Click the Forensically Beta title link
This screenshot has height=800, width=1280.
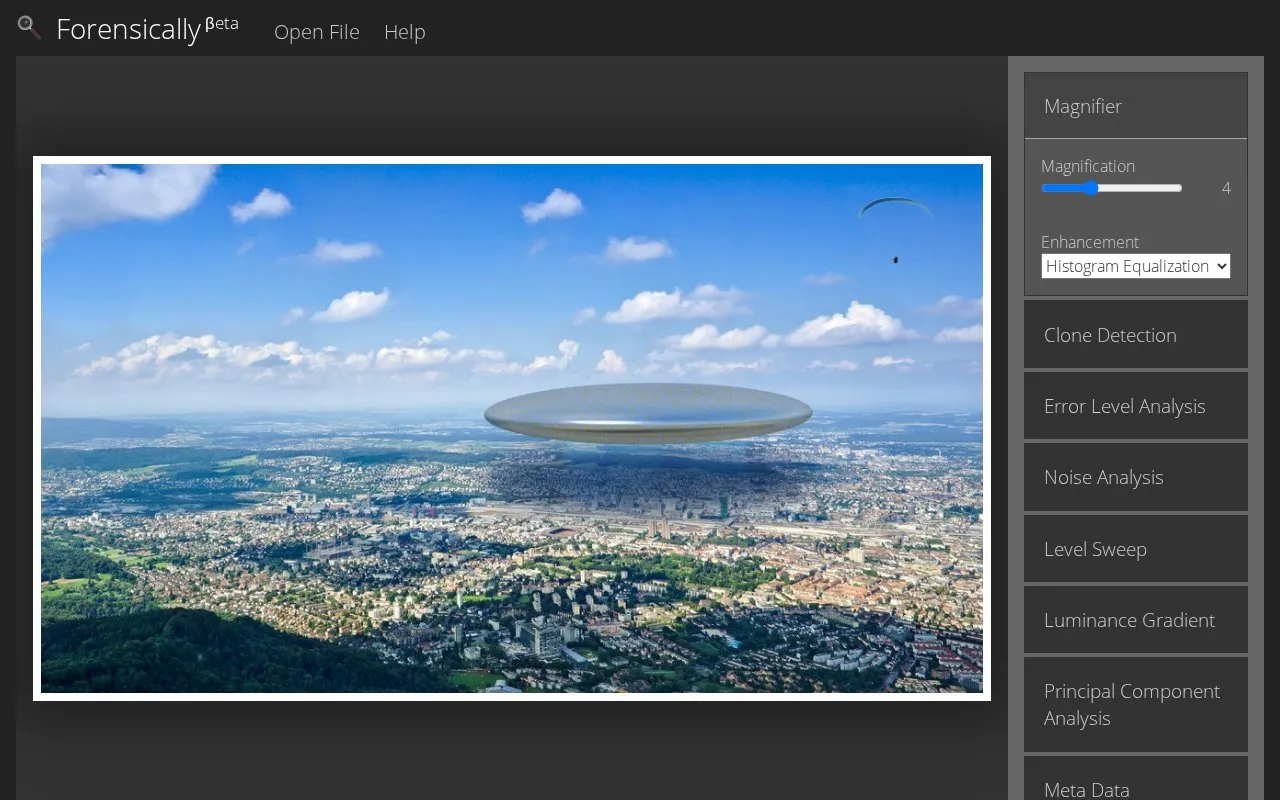click(x=147, y=28)
